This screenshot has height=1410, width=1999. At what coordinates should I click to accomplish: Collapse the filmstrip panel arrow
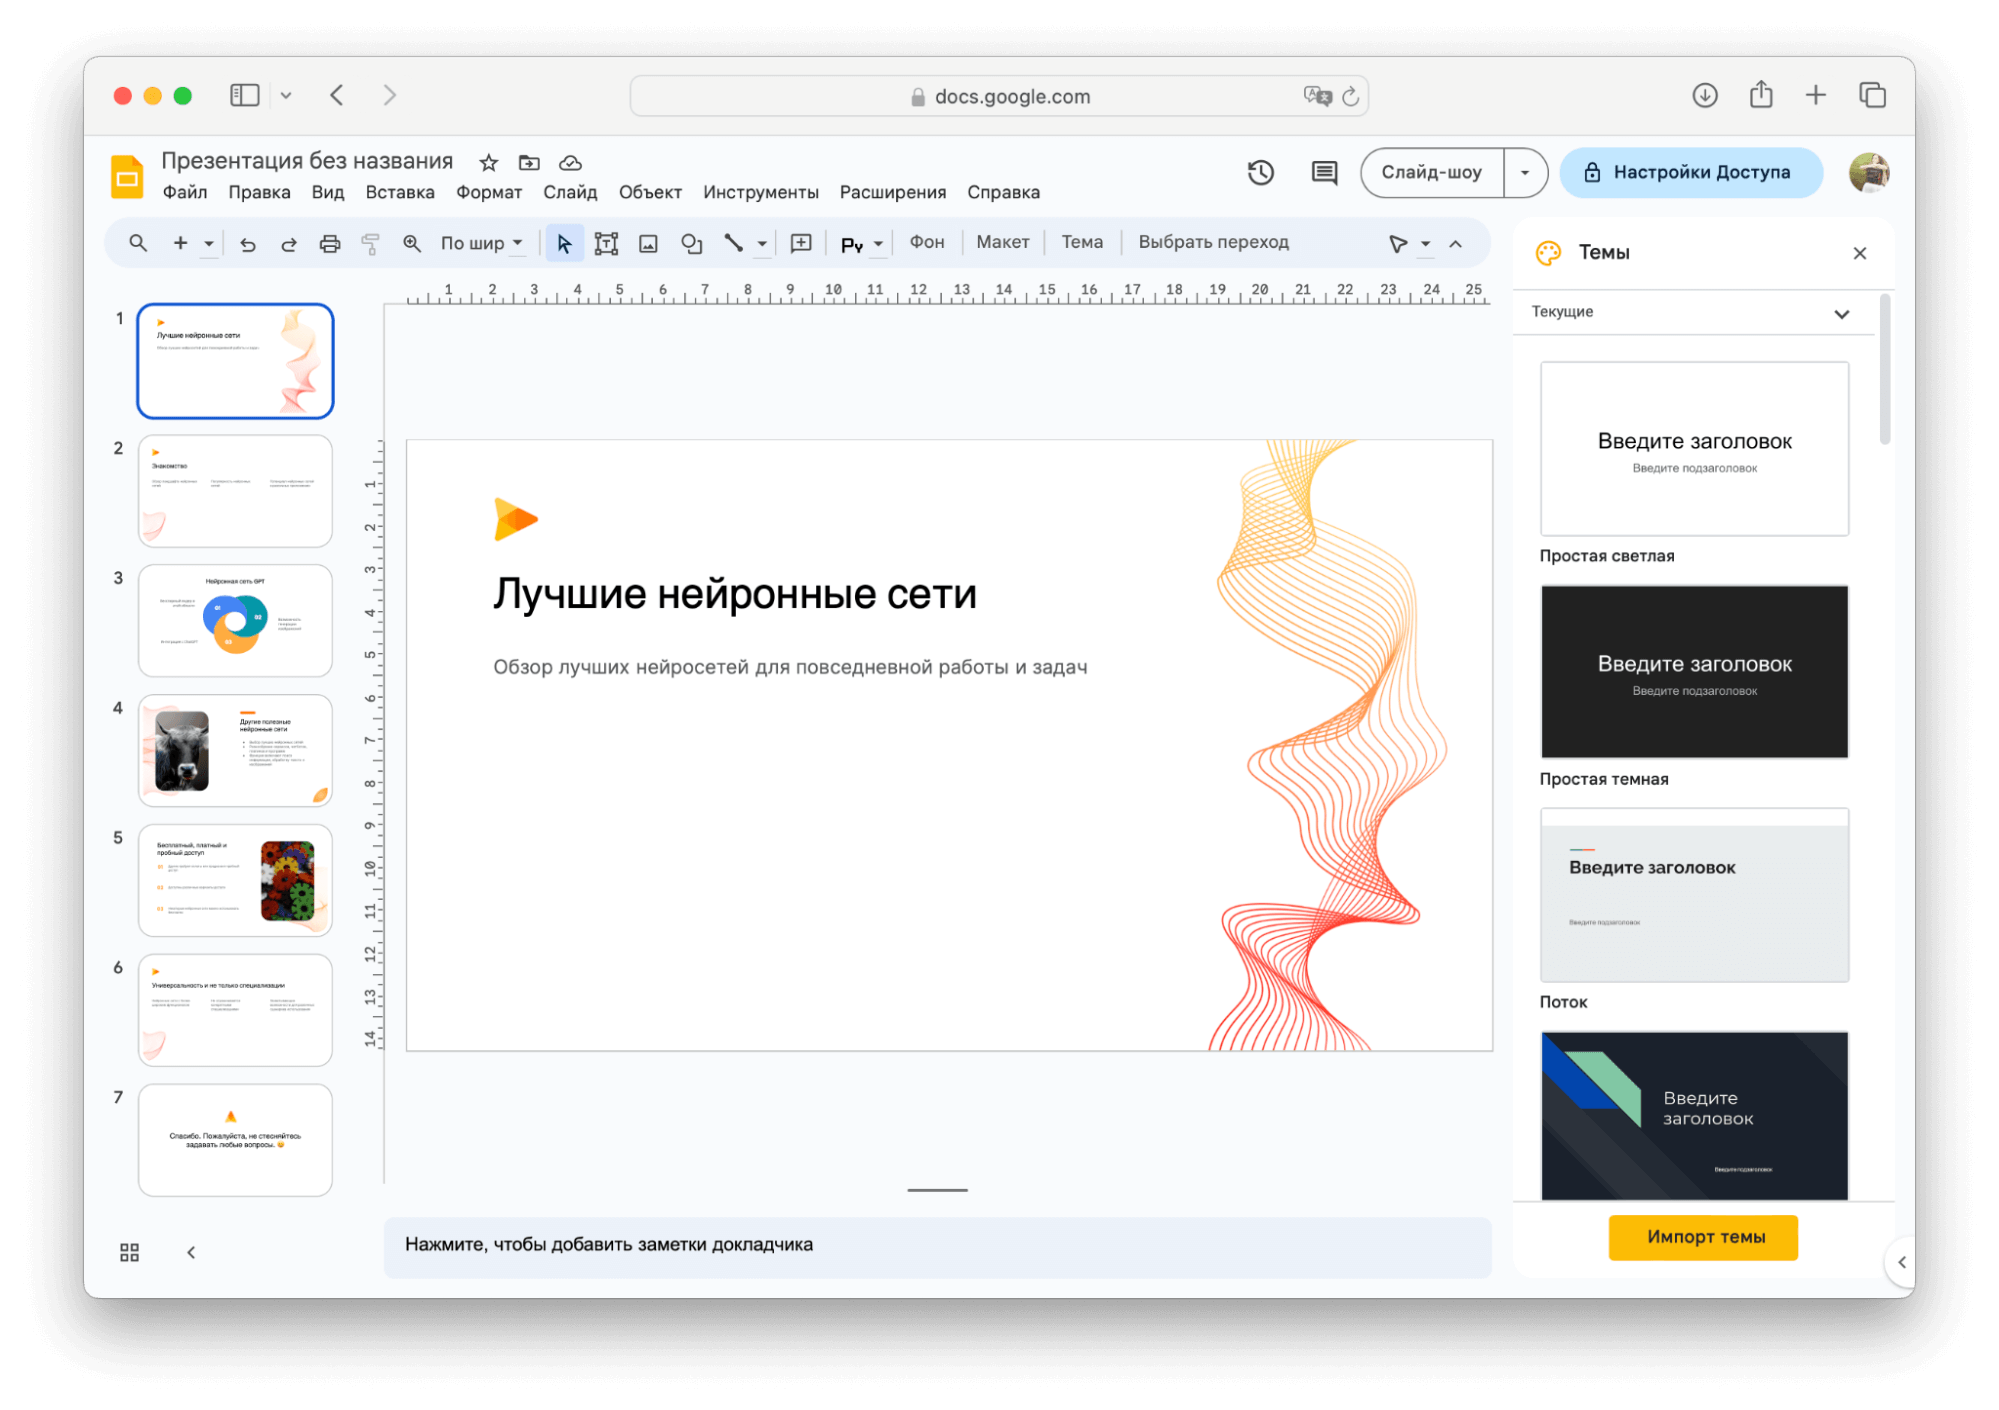(191, 1252)
